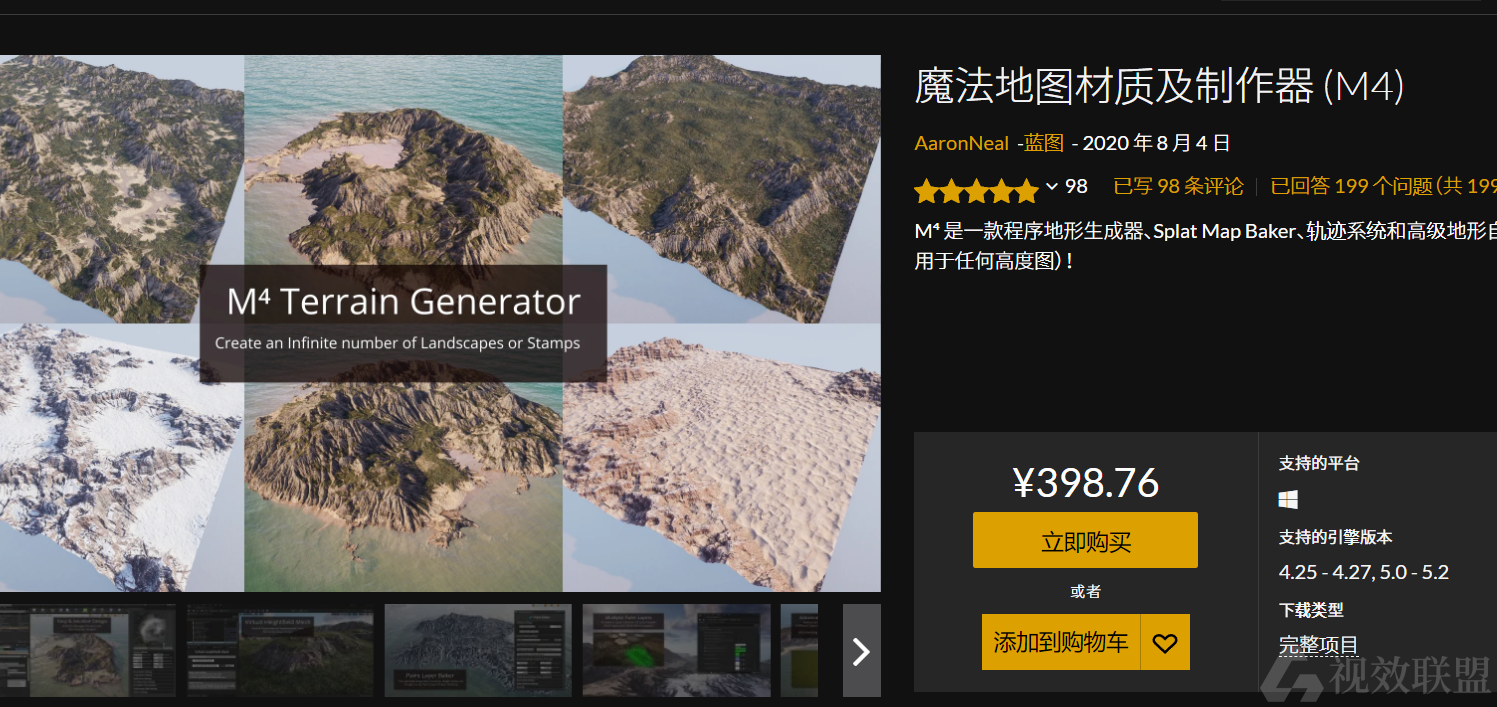Add product to wishlist with heart icon
1497x707 pixels.
1165,642
